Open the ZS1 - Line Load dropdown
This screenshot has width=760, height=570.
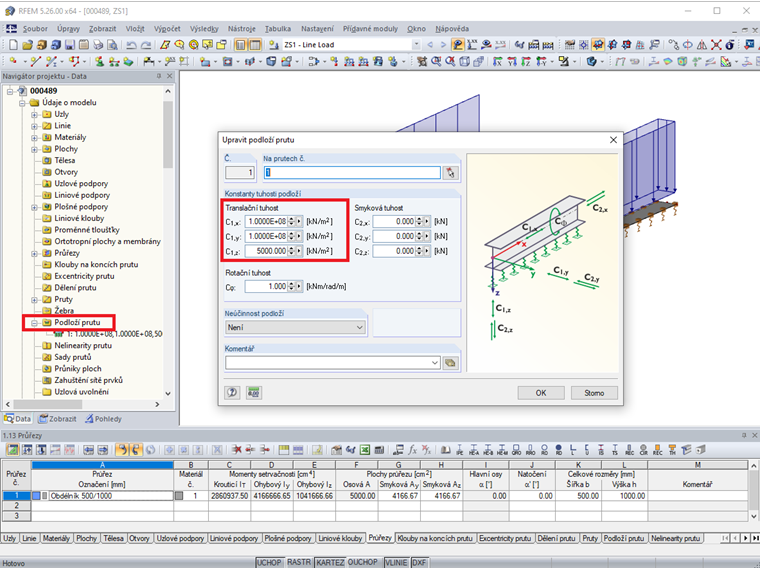416,45
